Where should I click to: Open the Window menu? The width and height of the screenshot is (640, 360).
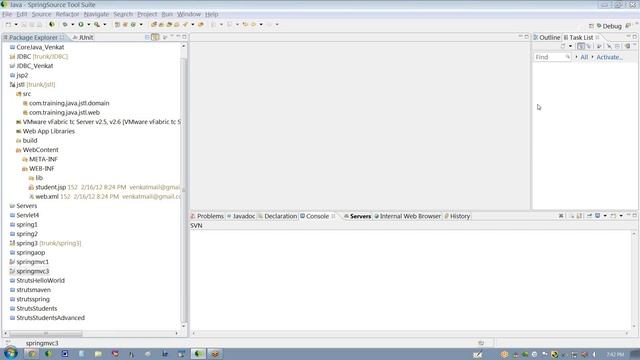(x=189, y=14)
